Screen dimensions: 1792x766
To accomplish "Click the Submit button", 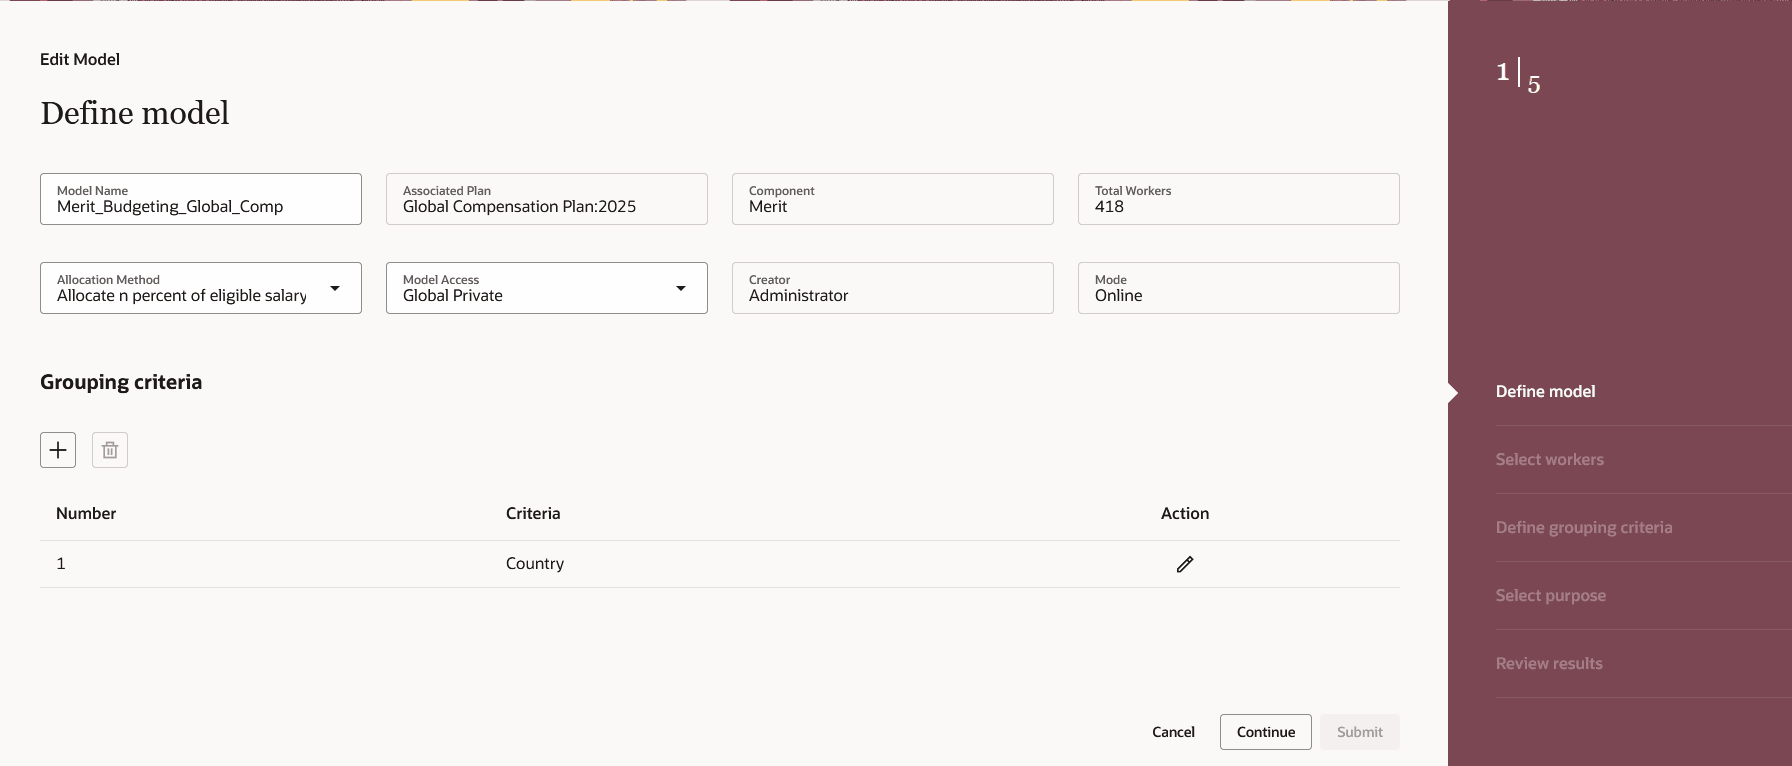I will tap(1359, 732).
